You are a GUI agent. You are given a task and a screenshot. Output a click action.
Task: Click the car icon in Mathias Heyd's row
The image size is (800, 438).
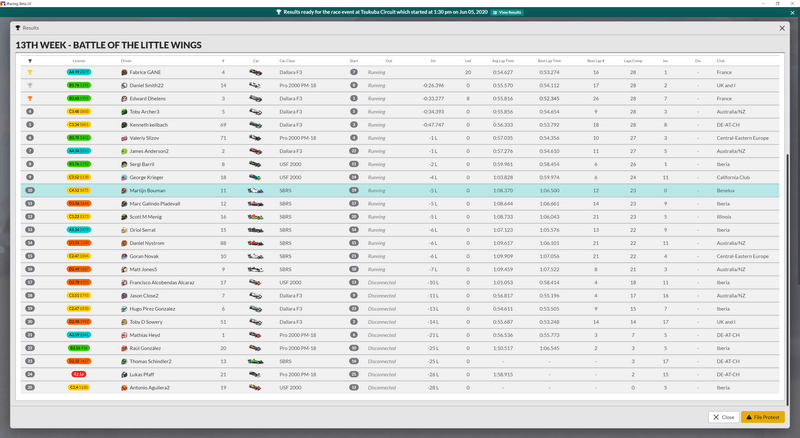tap(256, 335)
